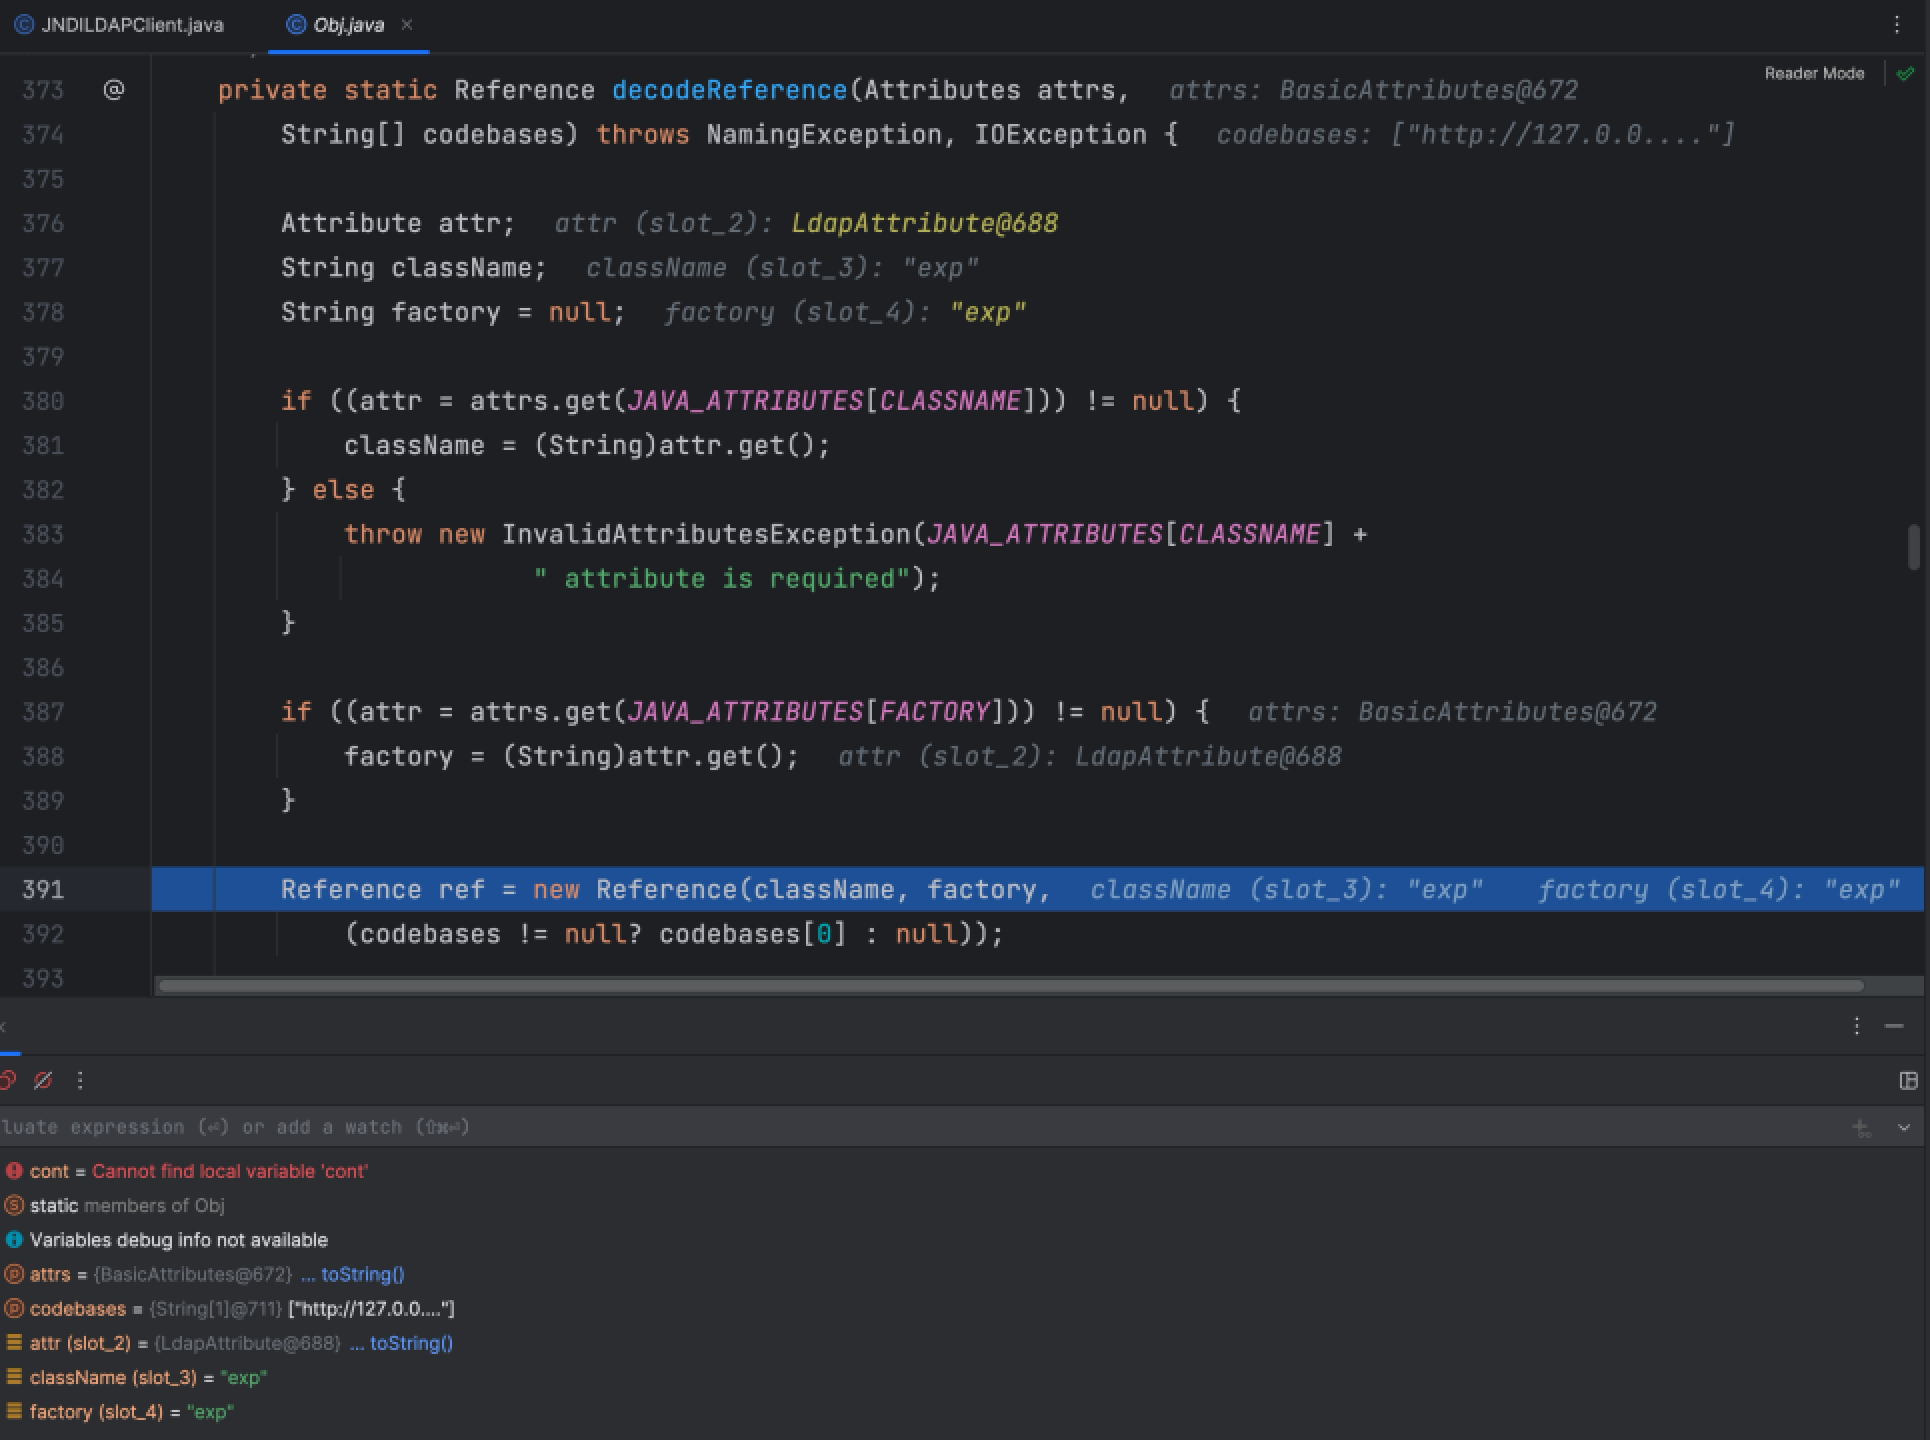Viewport: 1930px width, 1440px height.
Task: Expand the expression history dropdown chevron
Action: click(x=1904, y=1128)
